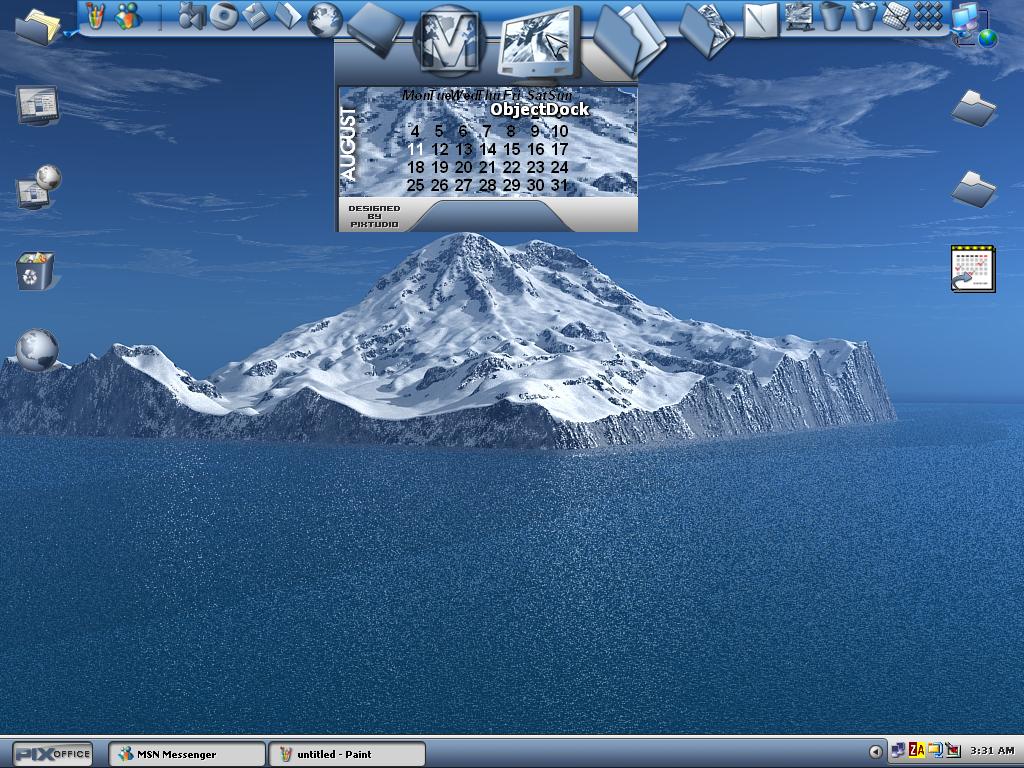Click the large M globe dock icon
Screen dimensions: 1024x768
click(x=449, y=42)
